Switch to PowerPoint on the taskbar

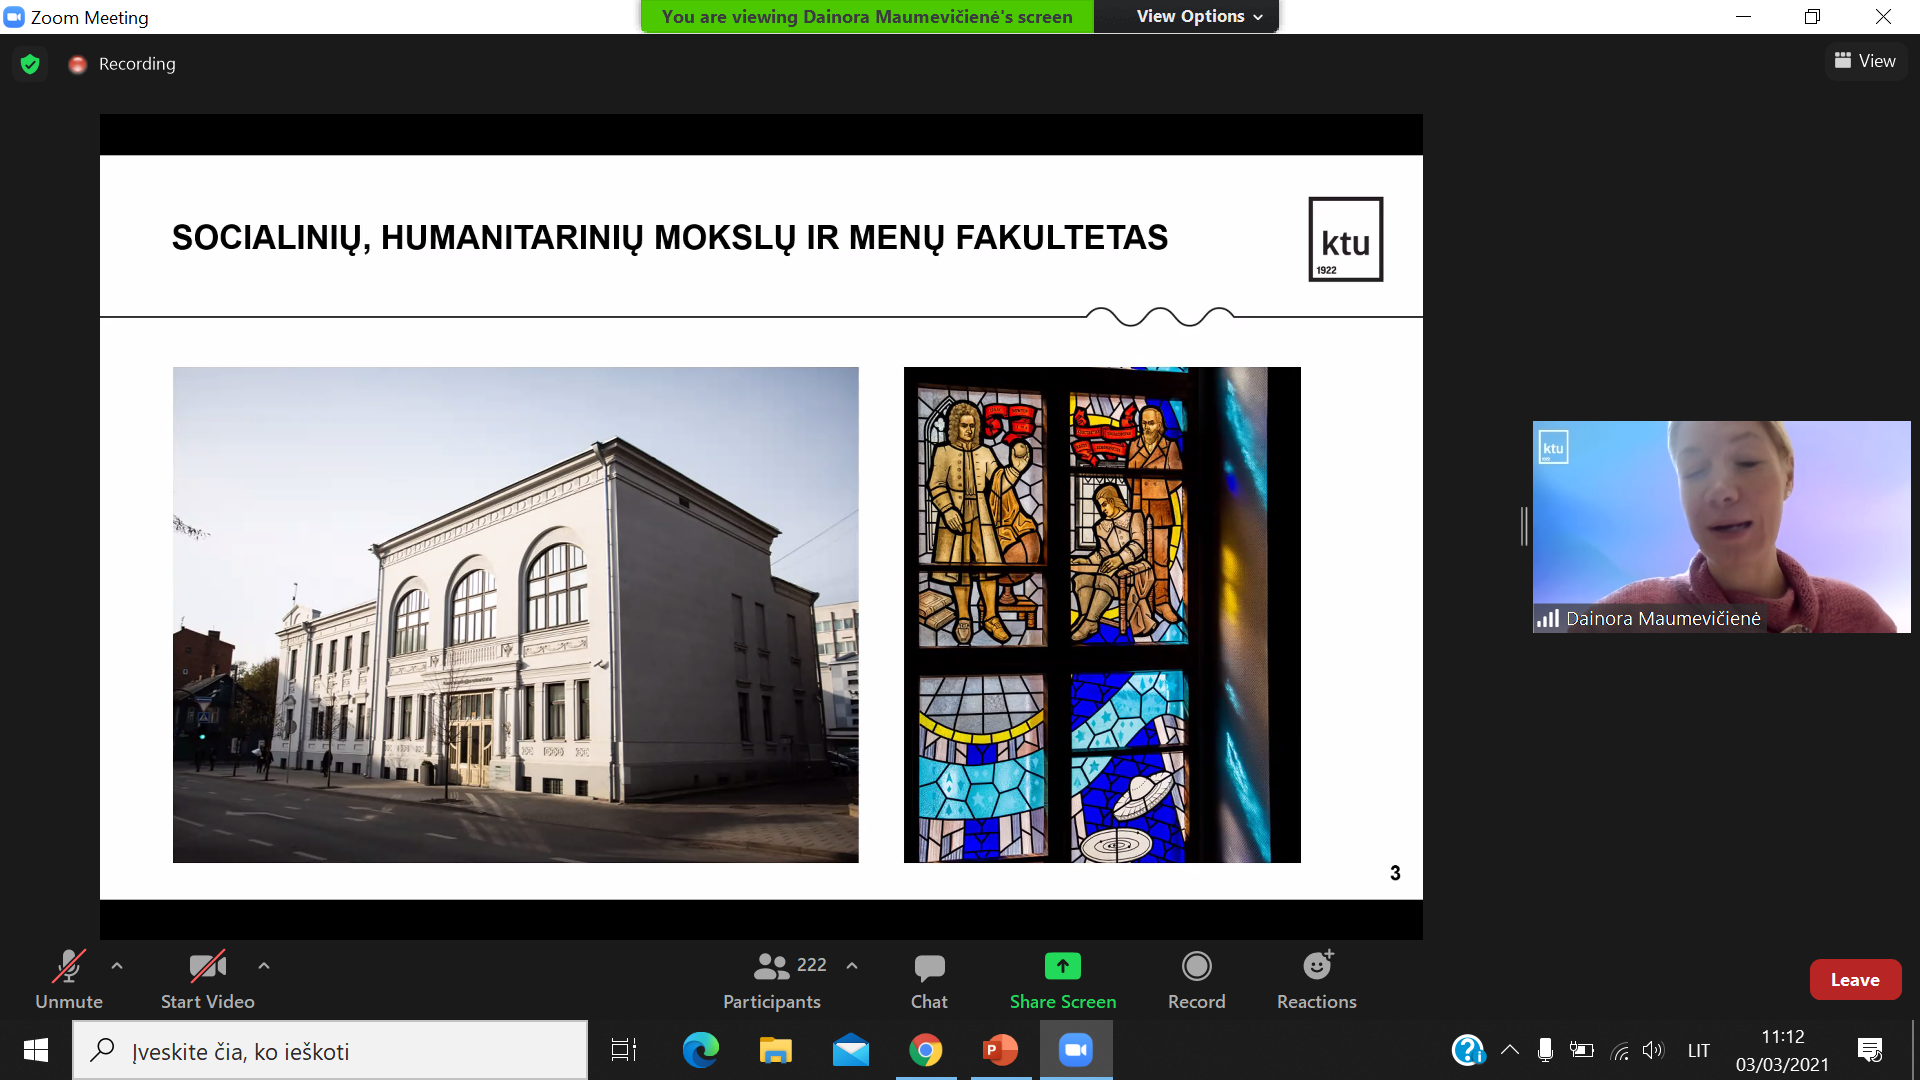click(1001, 1050)
